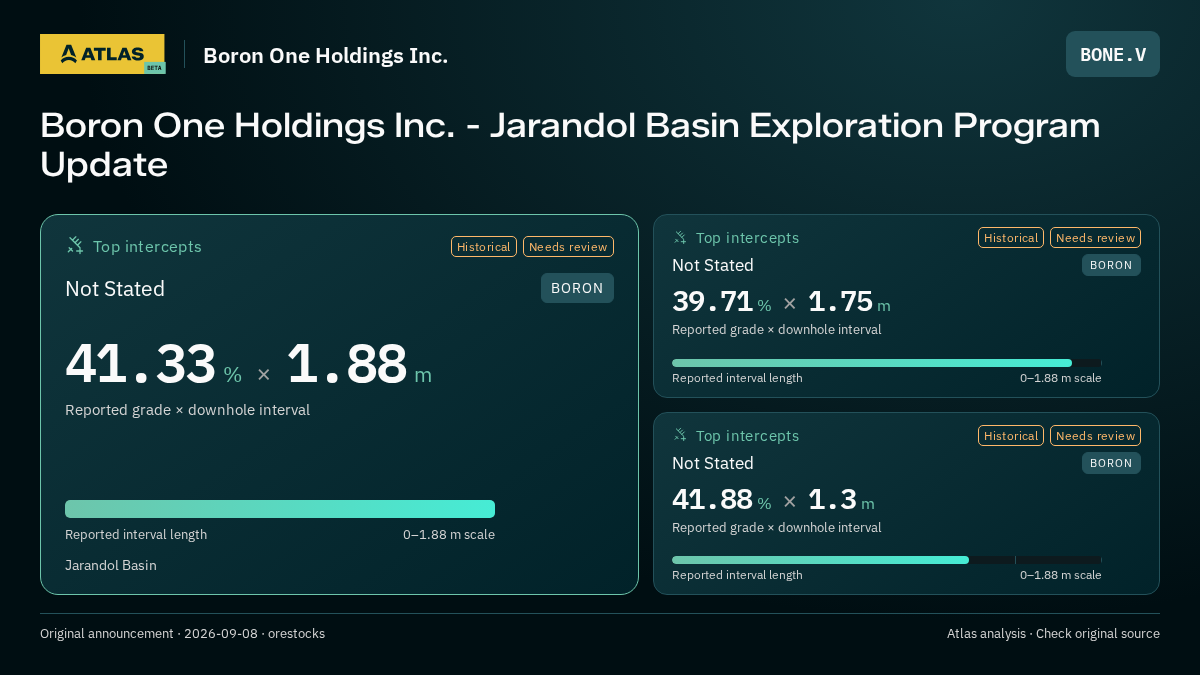Click Top intercepts heading in the 41.88% card

[747, 436]
